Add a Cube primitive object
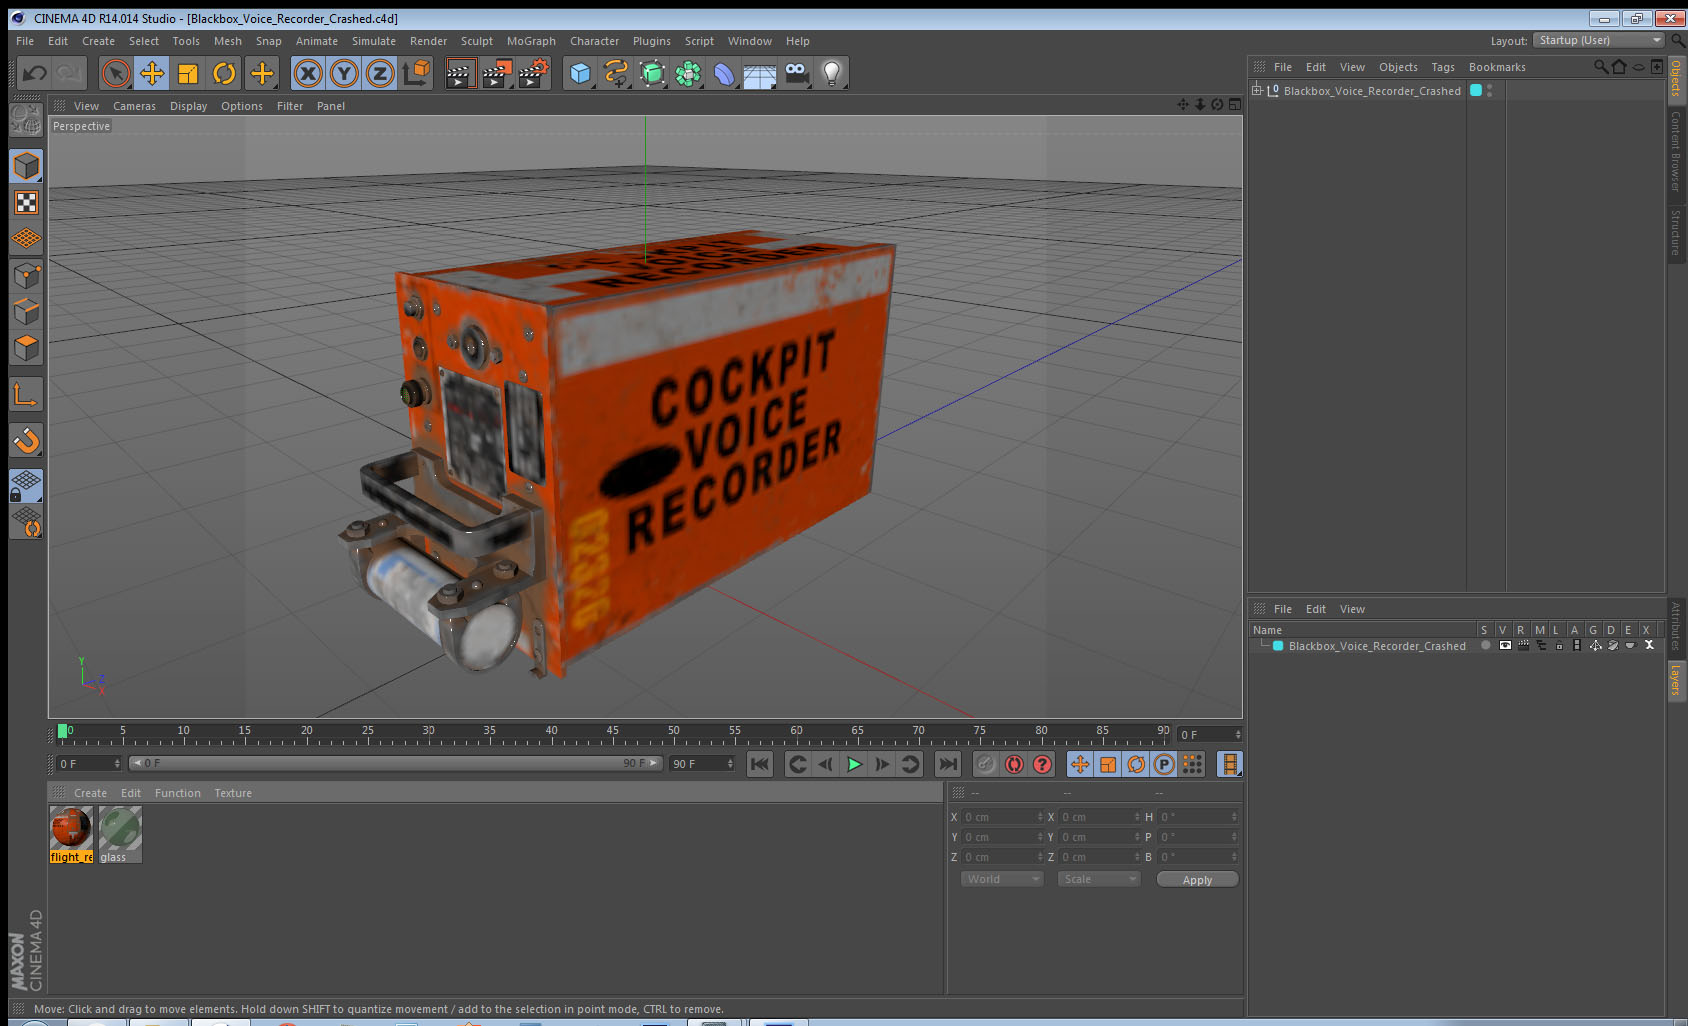This screenshot has height=1026, width=1688. point(580,73)
